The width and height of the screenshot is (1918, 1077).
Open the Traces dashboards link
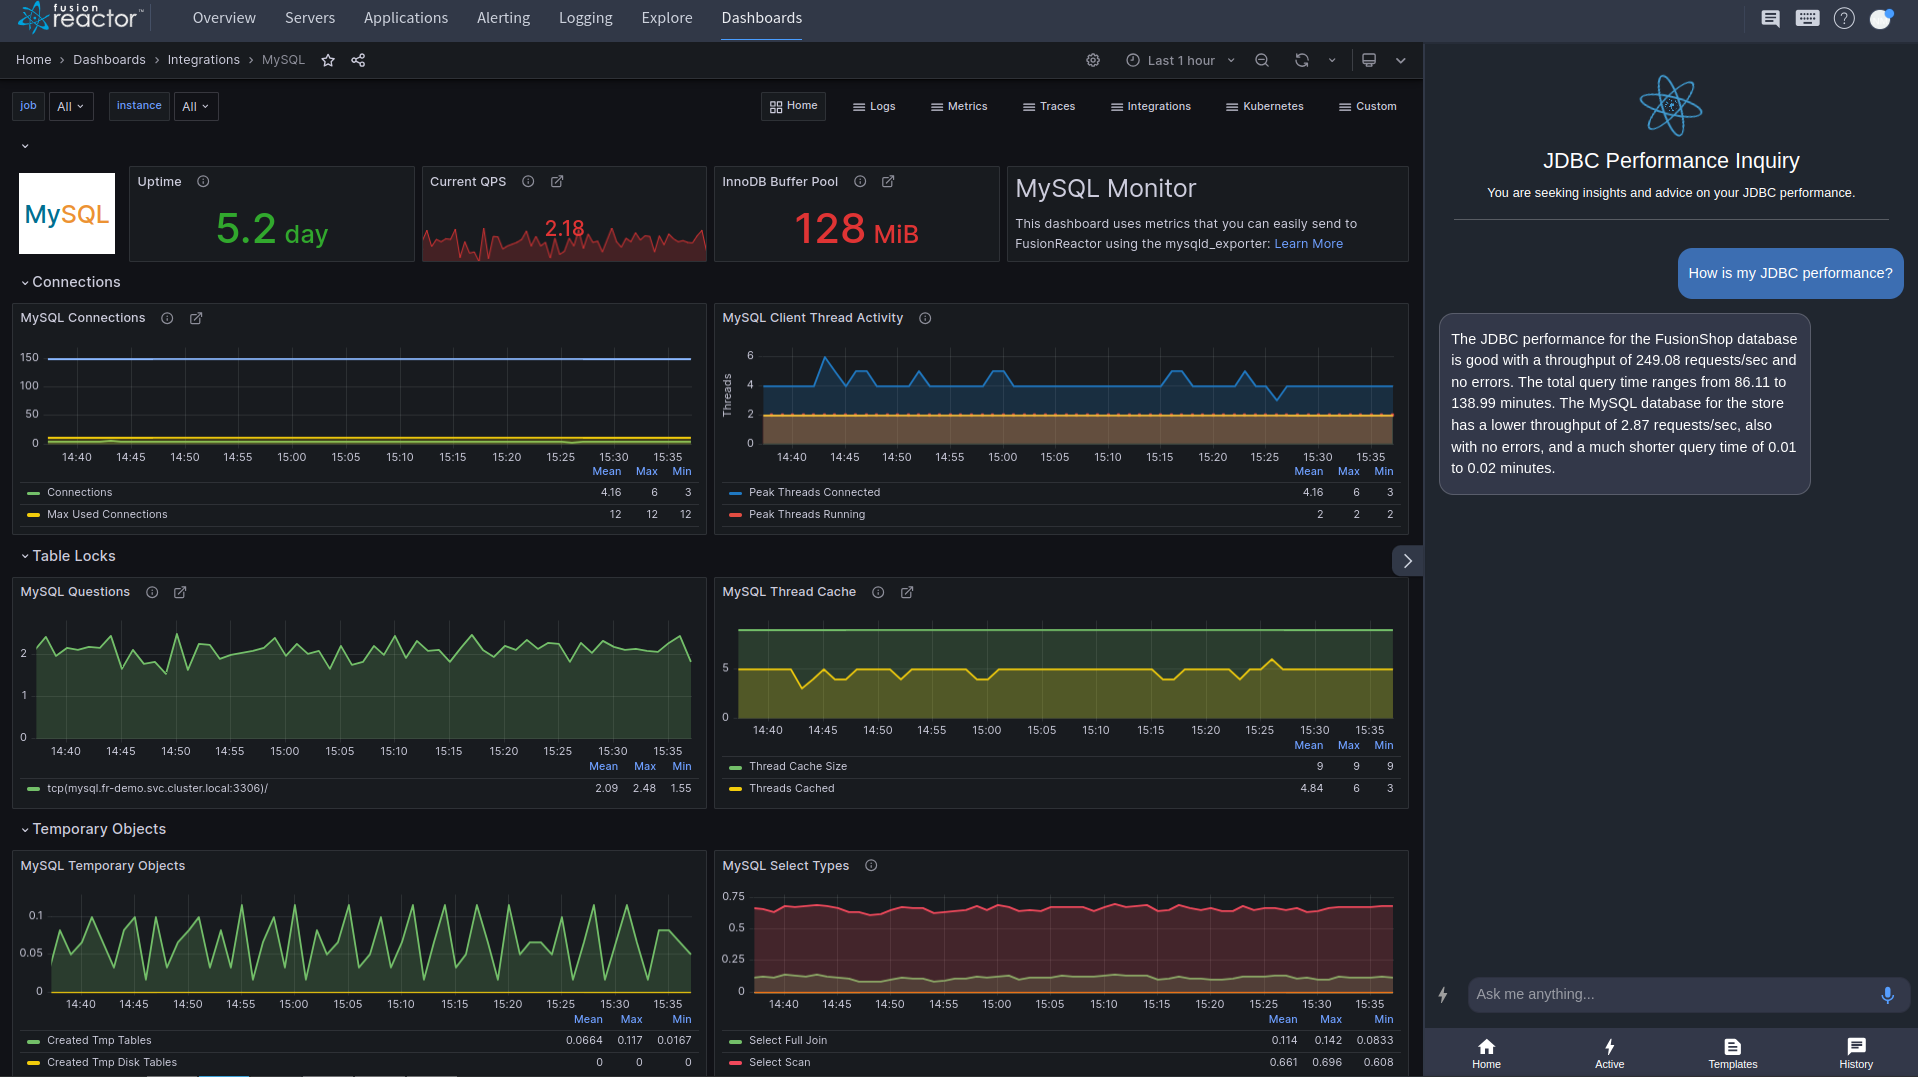[1049, 106]
